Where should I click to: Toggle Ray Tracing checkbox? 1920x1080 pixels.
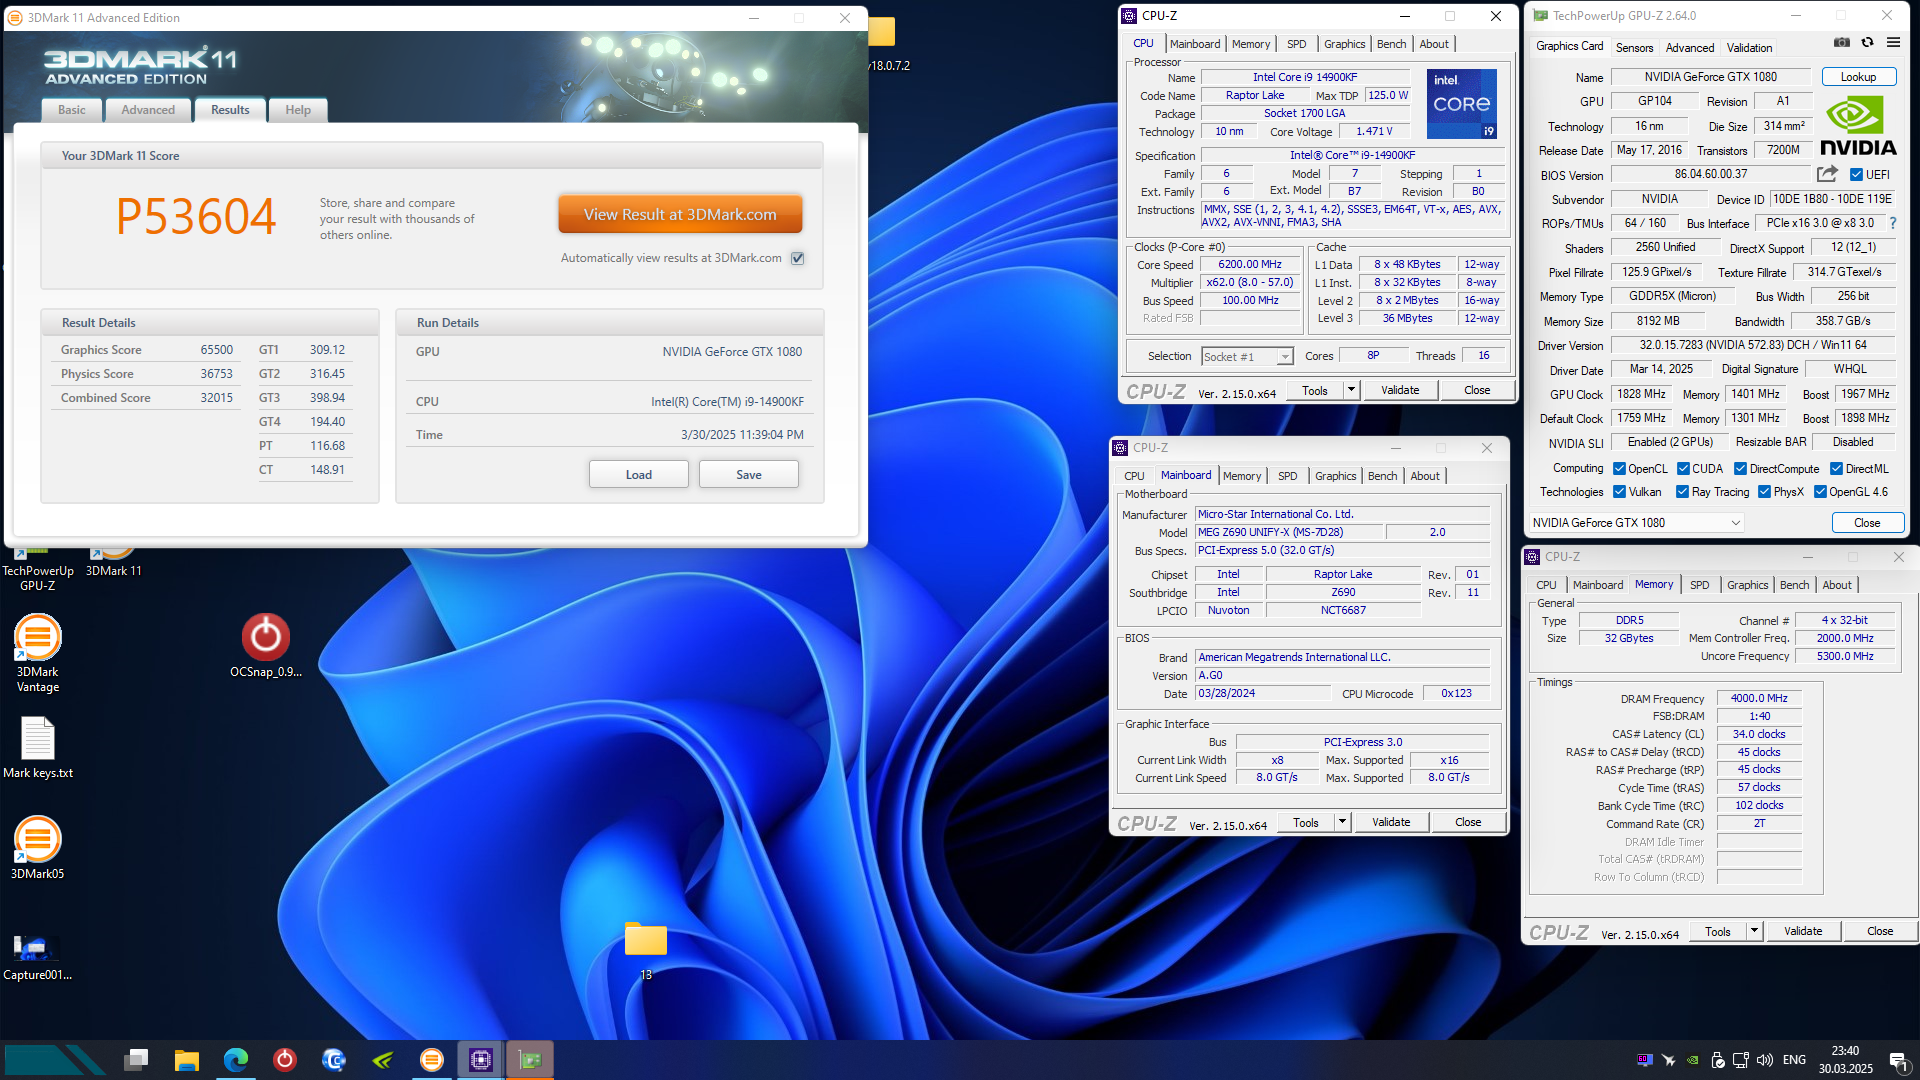pos(1682,492)
